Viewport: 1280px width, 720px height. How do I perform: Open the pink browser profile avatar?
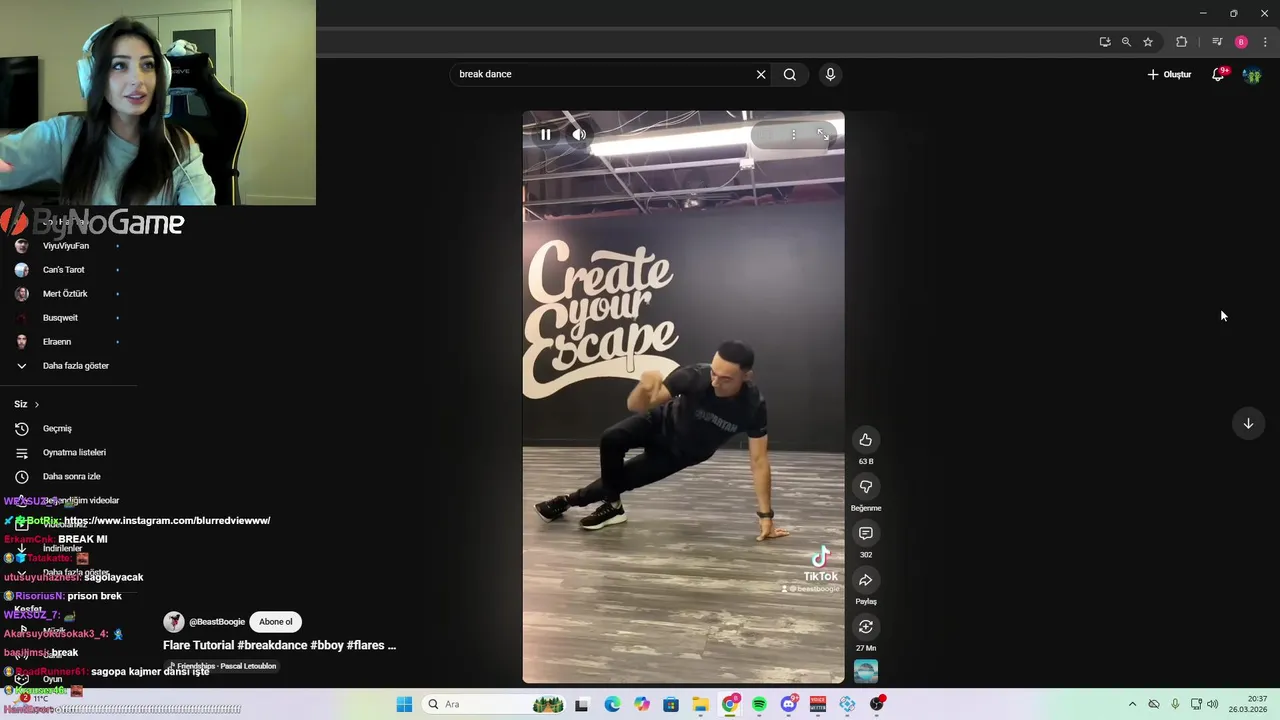coord(1241,42)
